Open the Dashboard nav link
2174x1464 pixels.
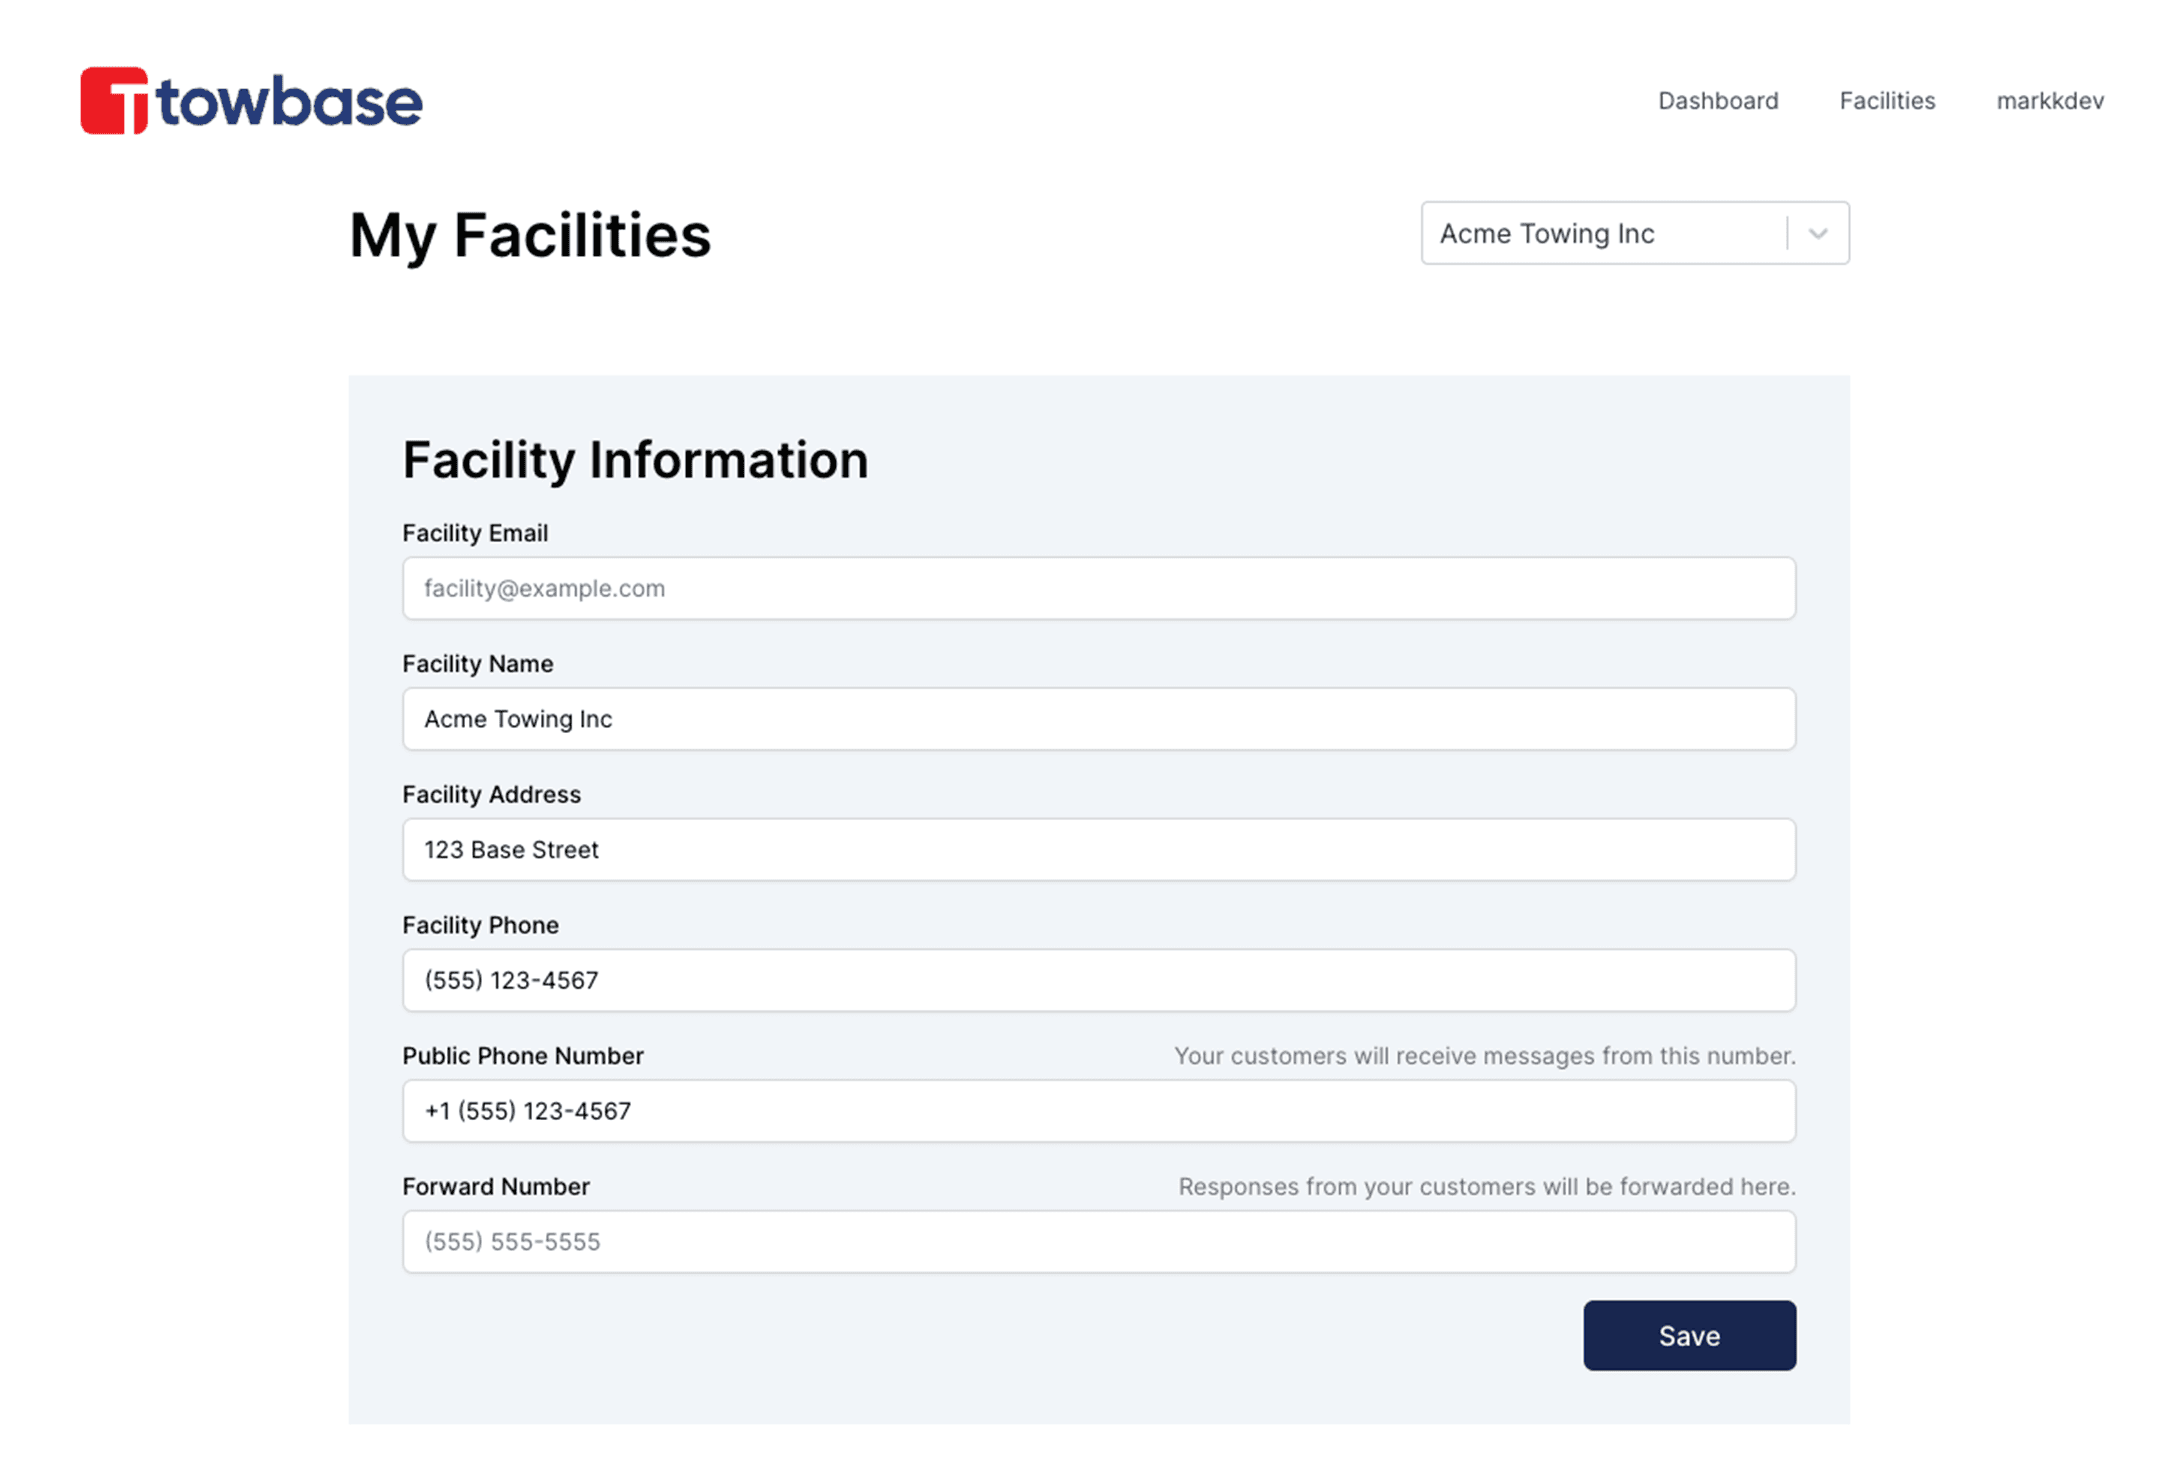1717,101
